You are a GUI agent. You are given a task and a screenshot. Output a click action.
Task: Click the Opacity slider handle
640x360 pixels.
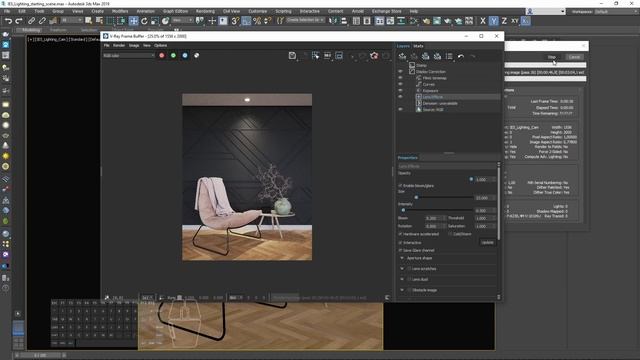point(471,179)
